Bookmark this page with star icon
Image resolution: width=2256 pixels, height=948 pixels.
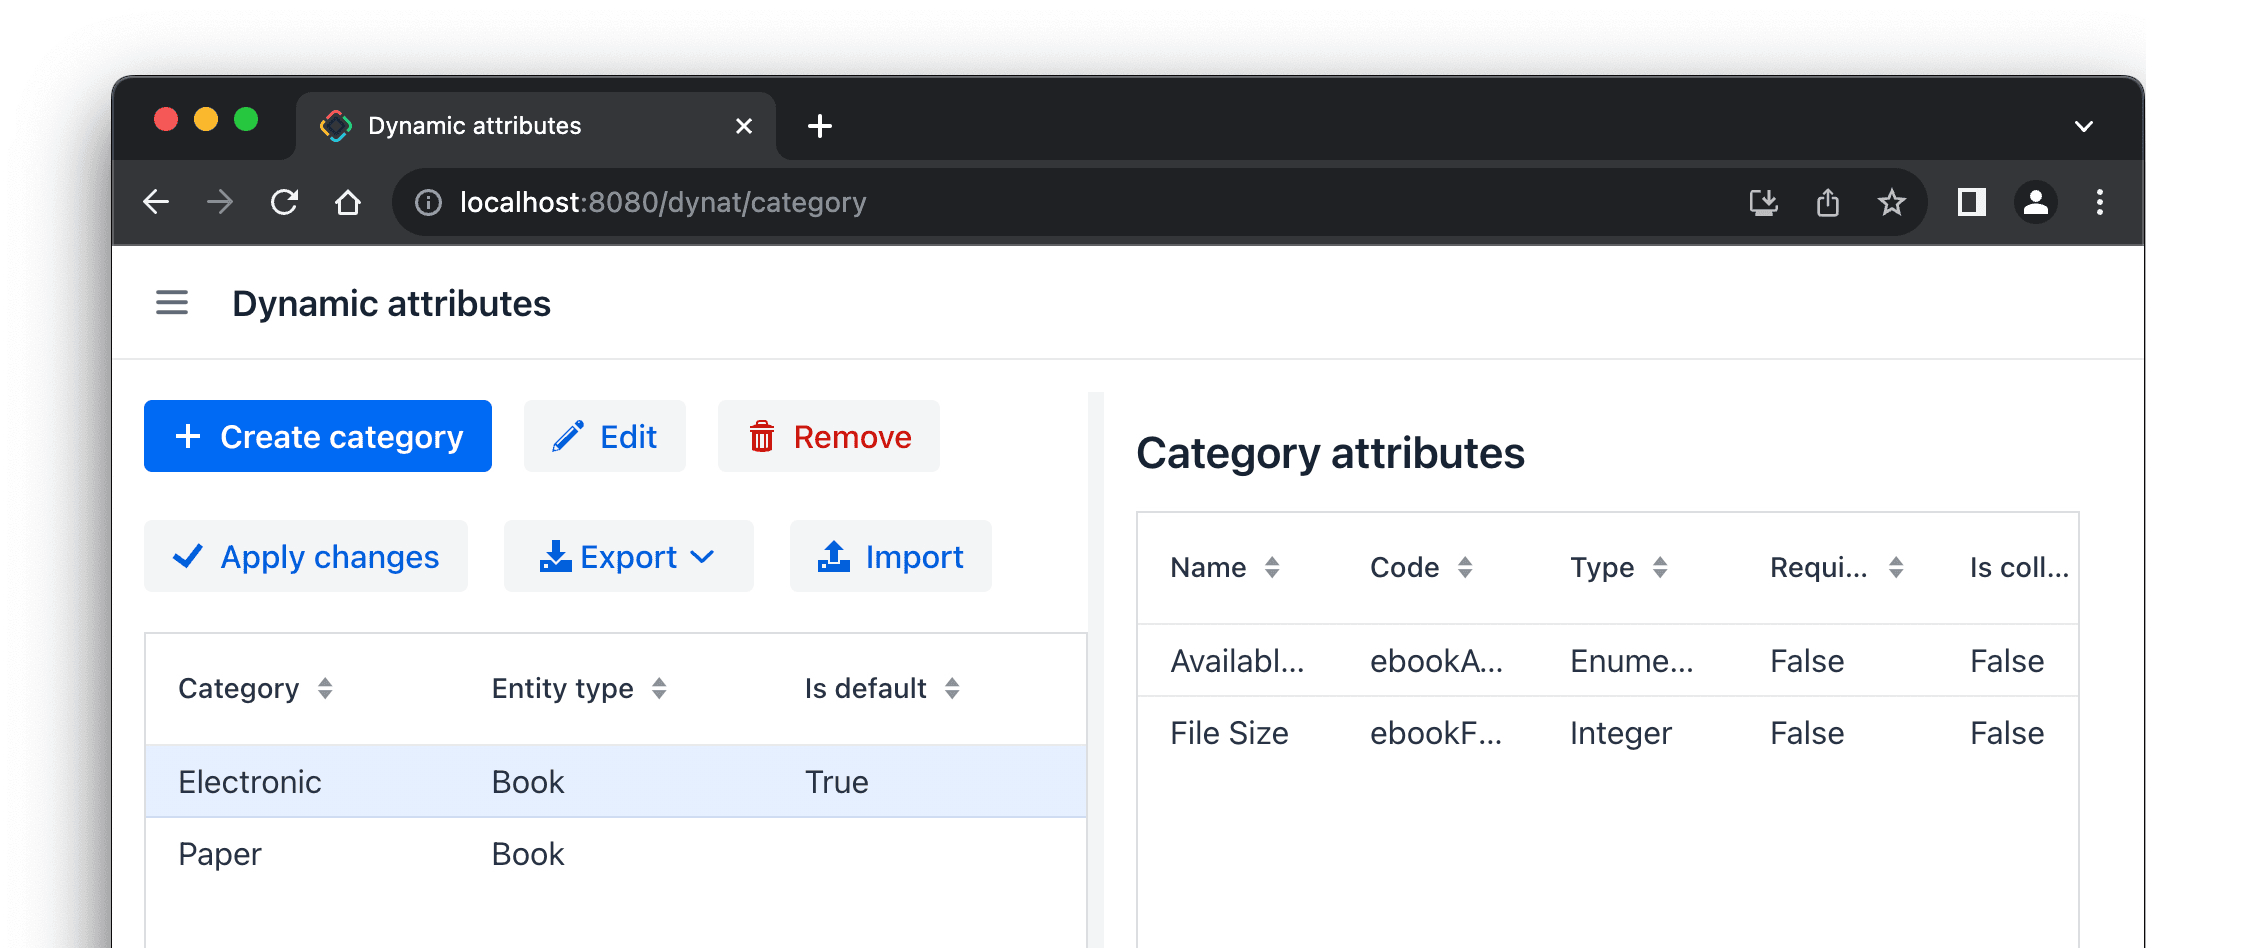(1891, 203)
